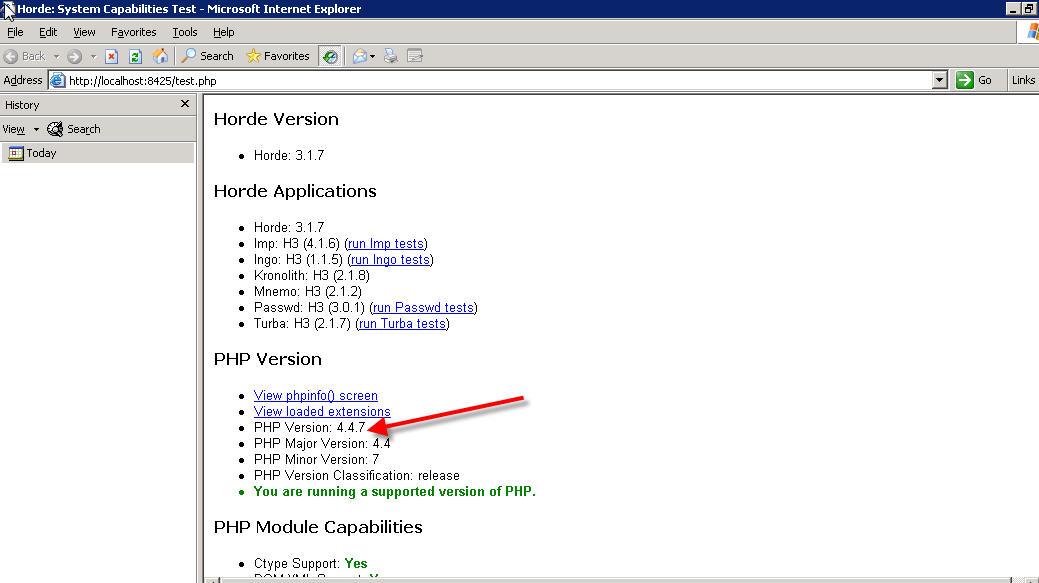Open the 'View loaded extensions' link

coord(322,411)
